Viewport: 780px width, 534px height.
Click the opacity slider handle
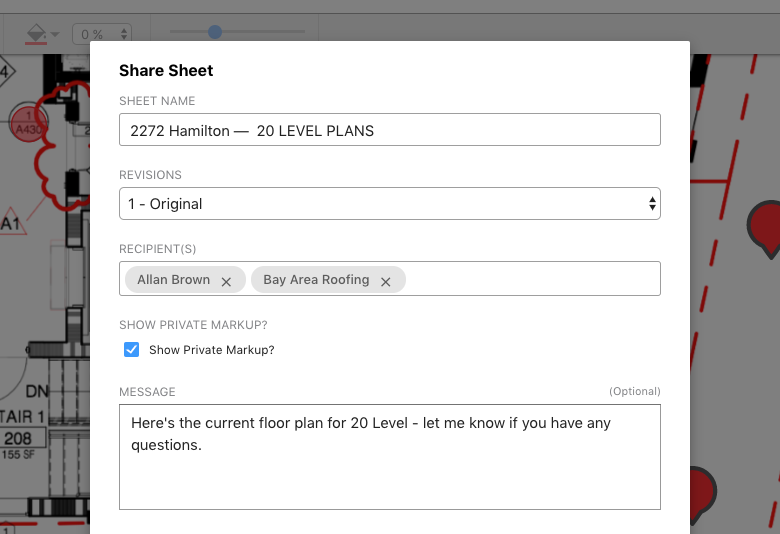coord(214,32)
